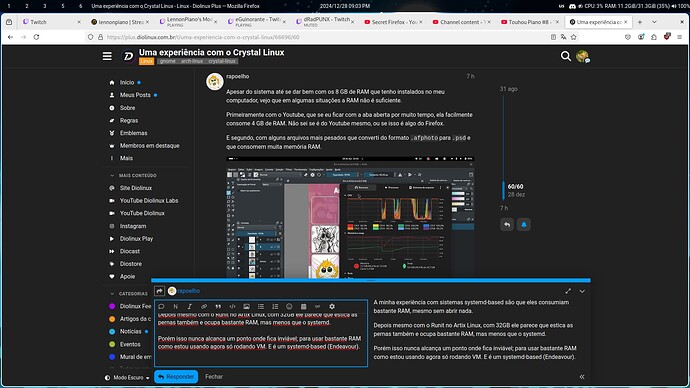
Task: Hide the preview pane with double chevron
Action: click(x=582, y=377)
